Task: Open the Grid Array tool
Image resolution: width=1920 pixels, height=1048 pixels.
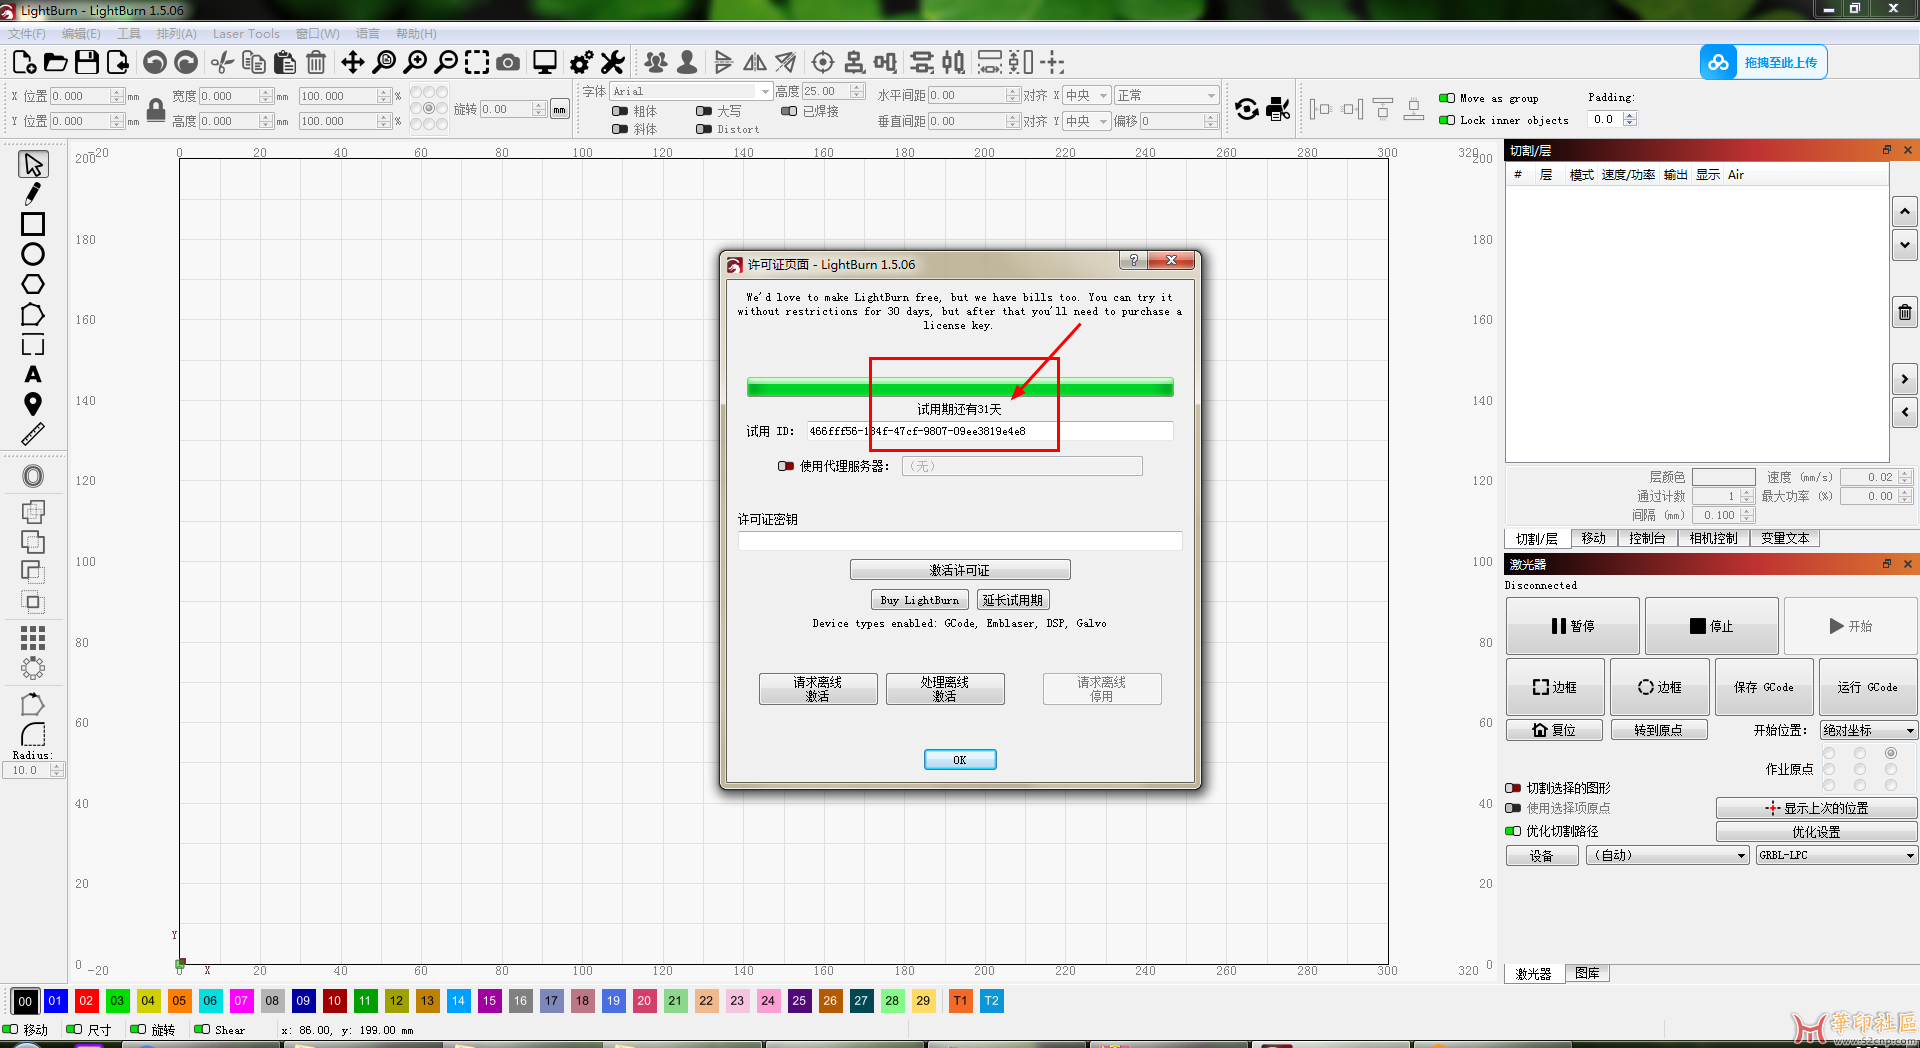Action: tap(33, 638)
